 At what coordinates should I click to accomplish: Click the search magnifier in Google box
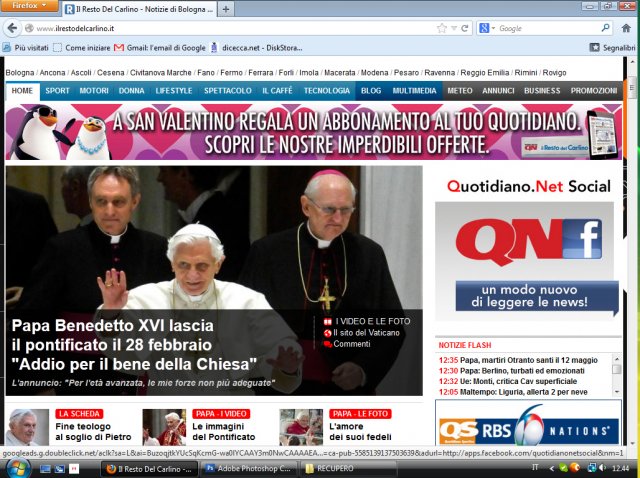pyautogui.click(x=605, y=28)
